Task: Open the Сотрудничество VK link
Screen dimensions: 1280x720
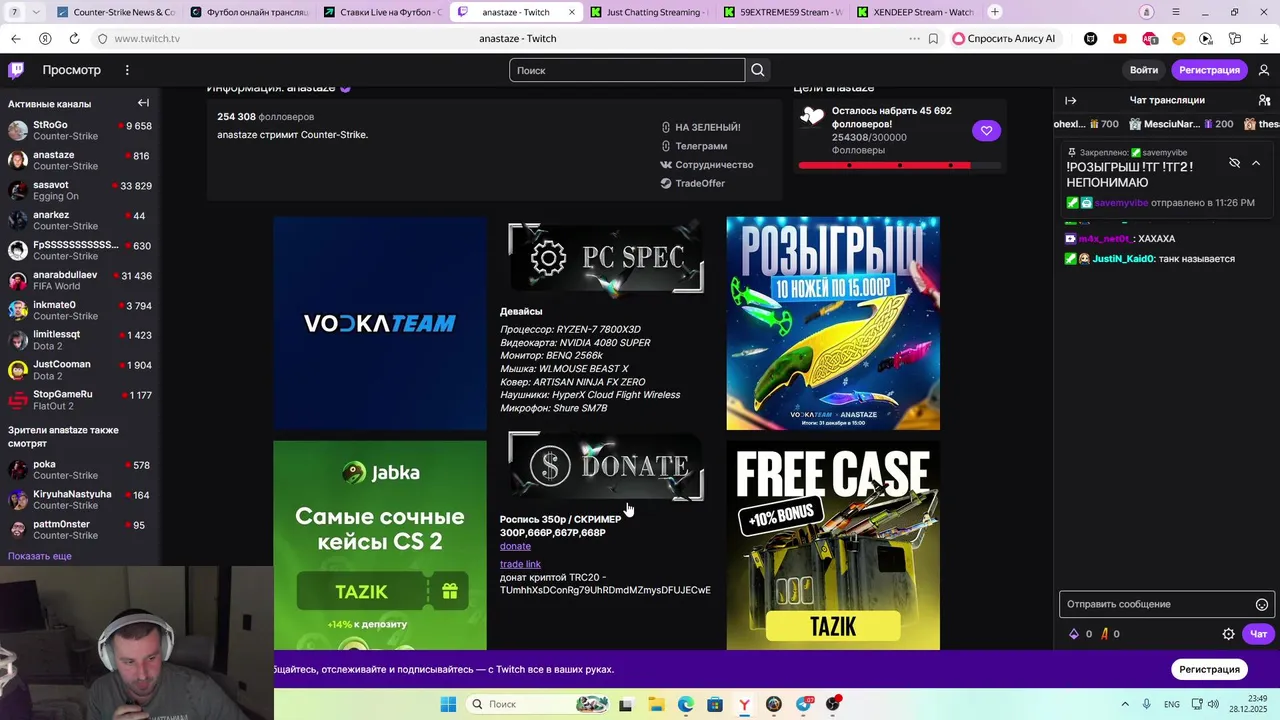Action: 706,164
